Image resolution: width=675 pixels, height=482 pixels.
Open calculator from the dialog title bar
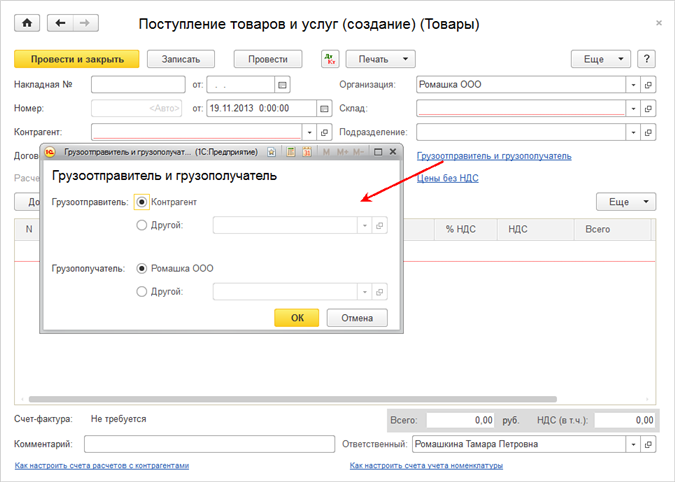291,152
